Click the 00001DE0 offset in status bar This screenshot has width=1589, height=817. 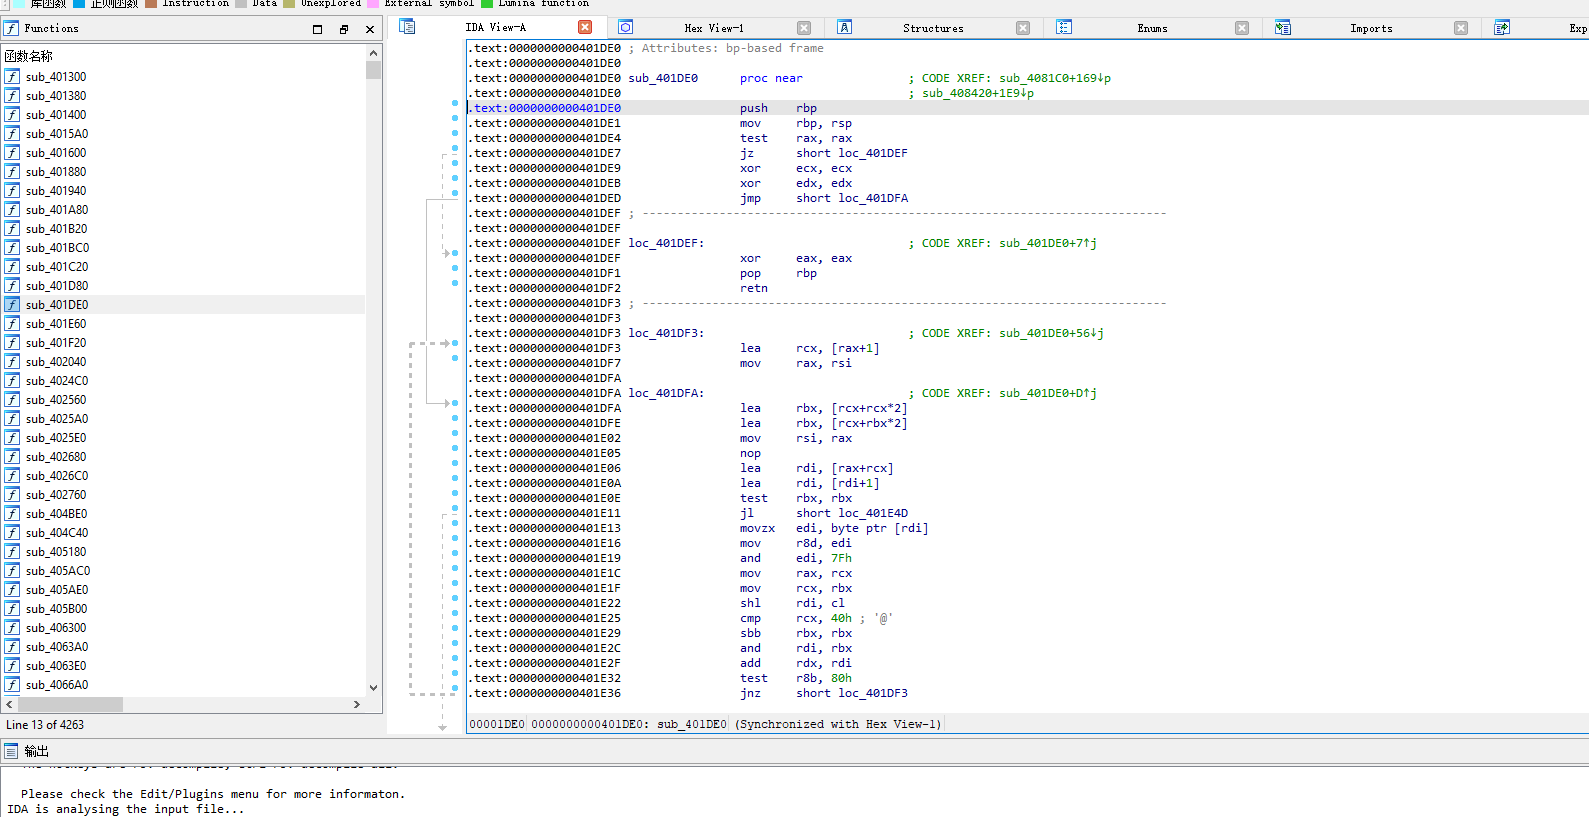[497, 724]
